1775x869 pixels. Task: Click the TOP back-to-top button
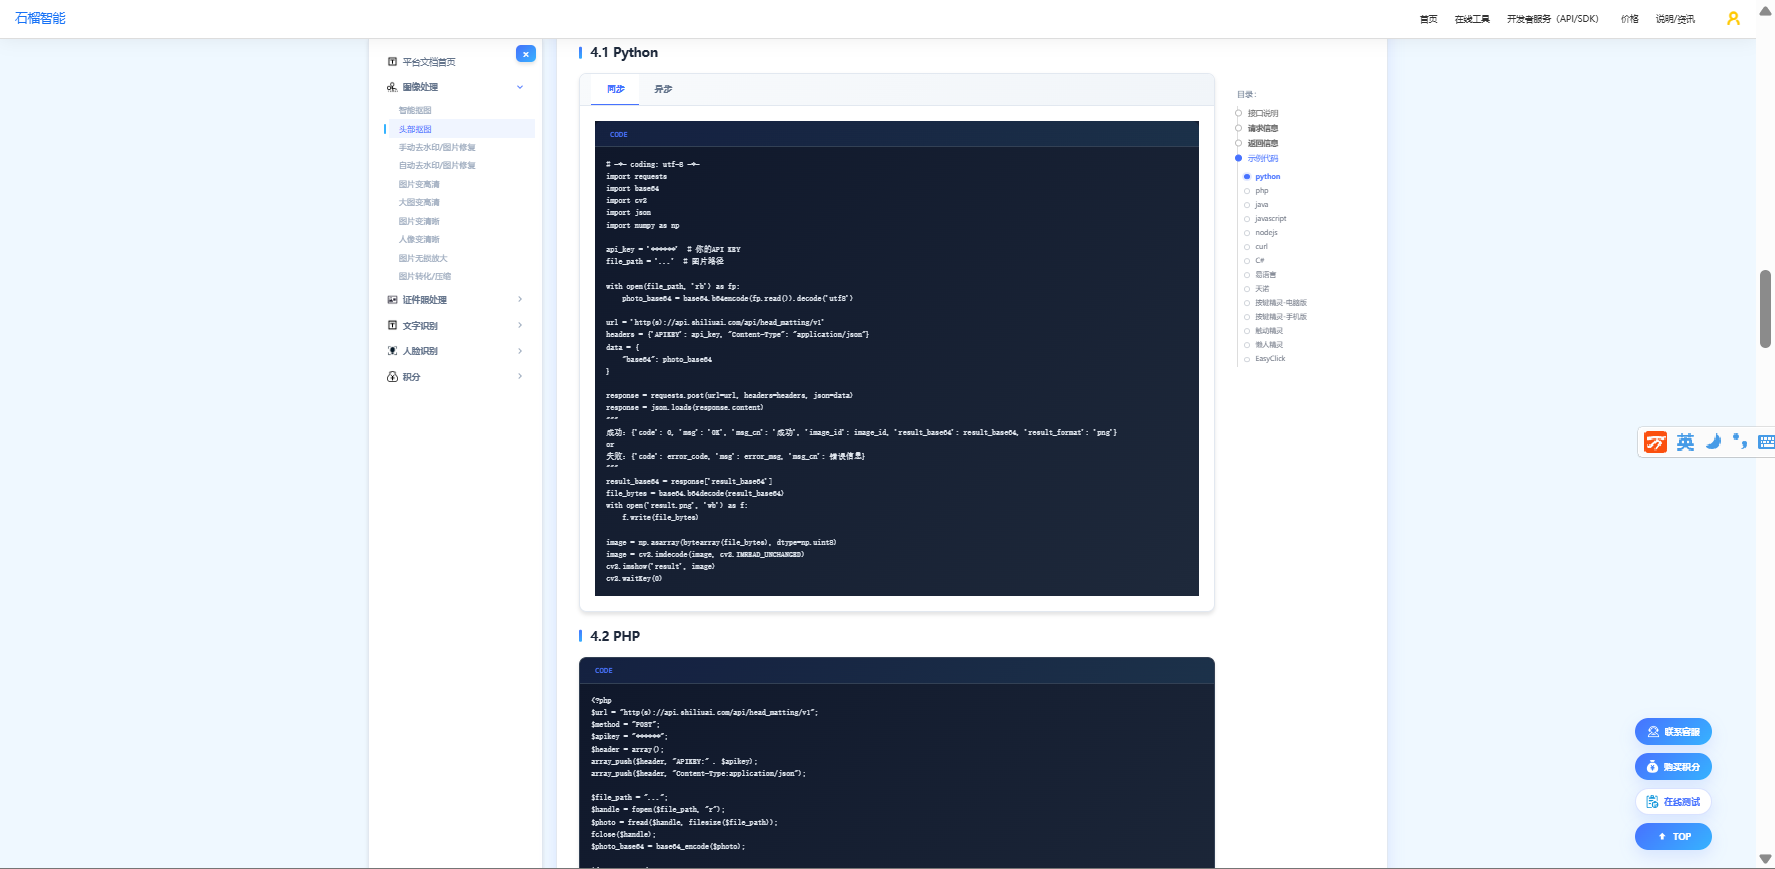(1673, 837)
